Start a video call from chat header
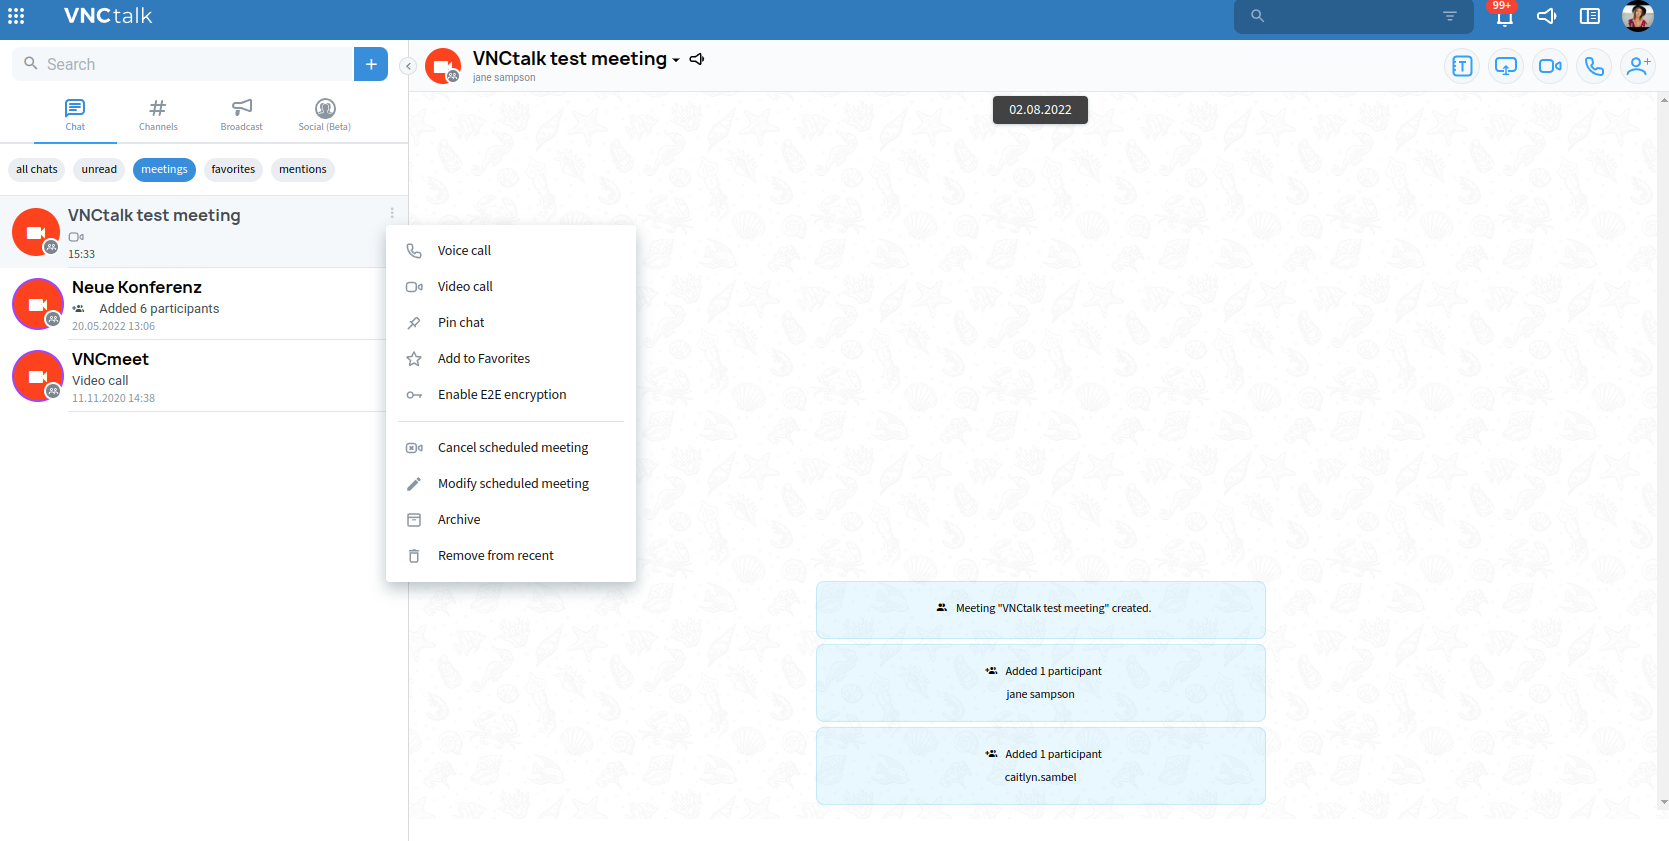This screenshot has width=1669, height=841. pyautogui.click(x=1550, y=66)
